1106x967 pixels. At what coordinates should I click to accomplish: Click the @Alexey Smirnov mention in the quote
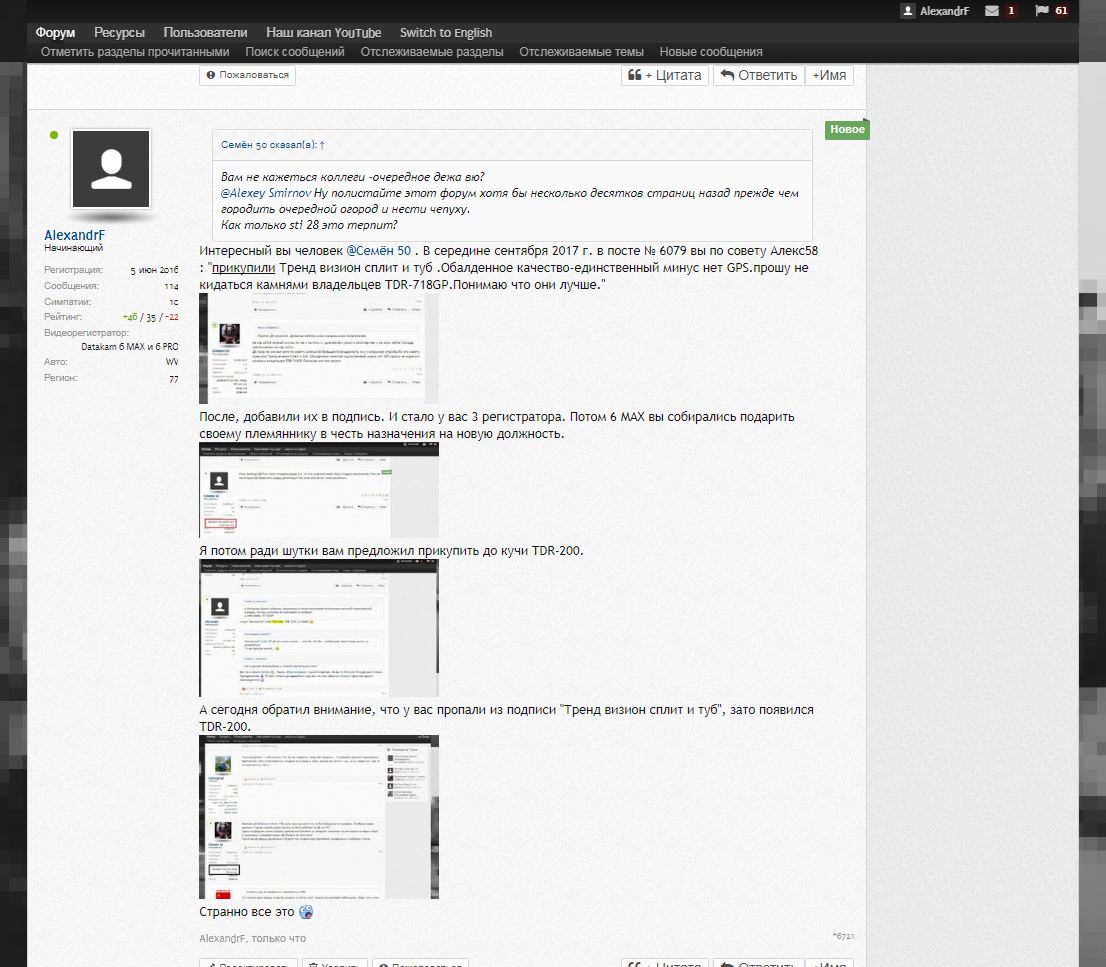pos(266,193)
